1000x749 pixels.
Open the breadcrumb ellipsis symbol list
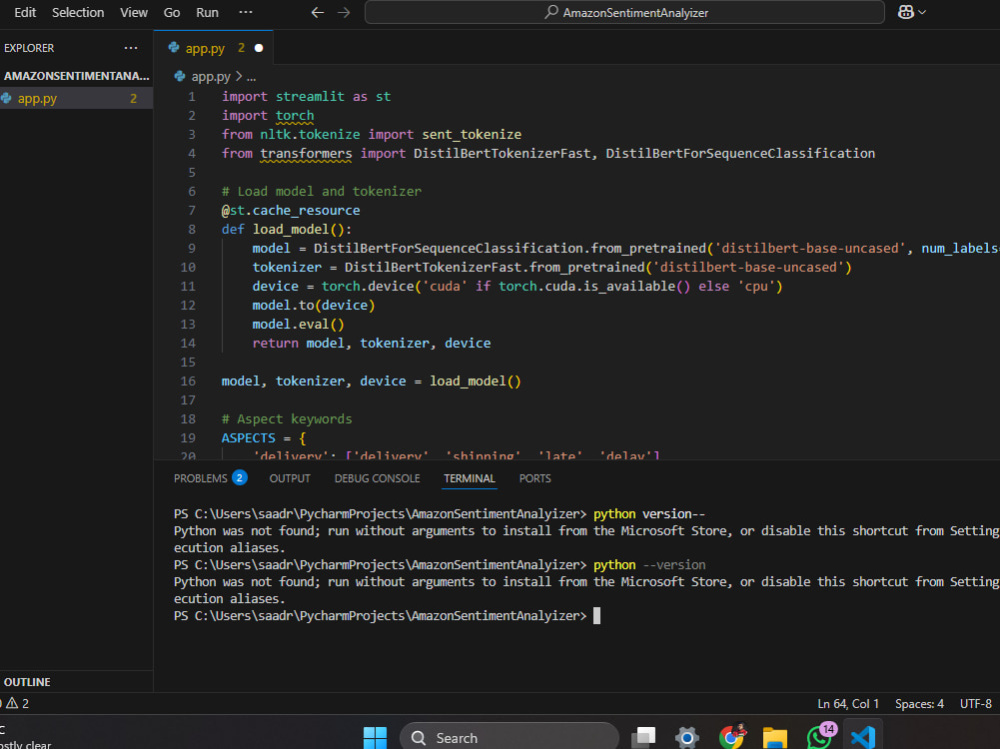click(x=251, y=77)
